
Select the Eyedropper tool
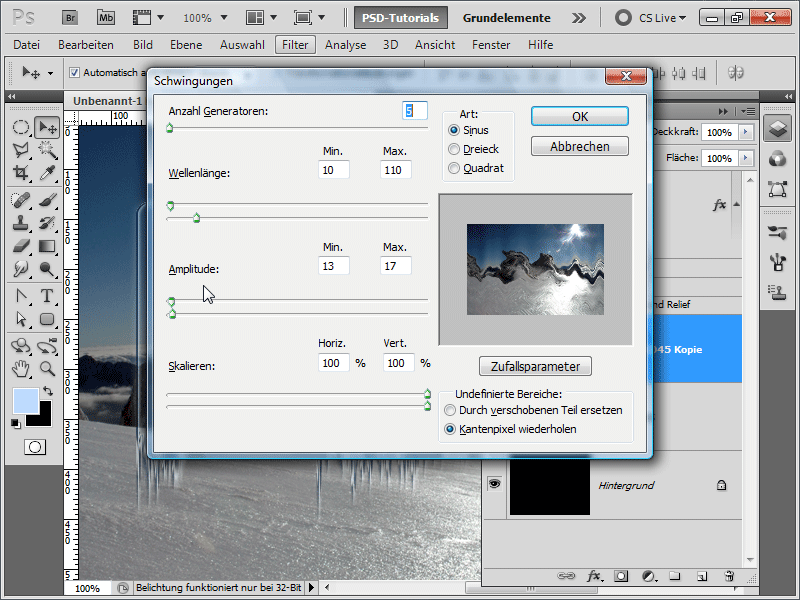(x=47, y=173)
